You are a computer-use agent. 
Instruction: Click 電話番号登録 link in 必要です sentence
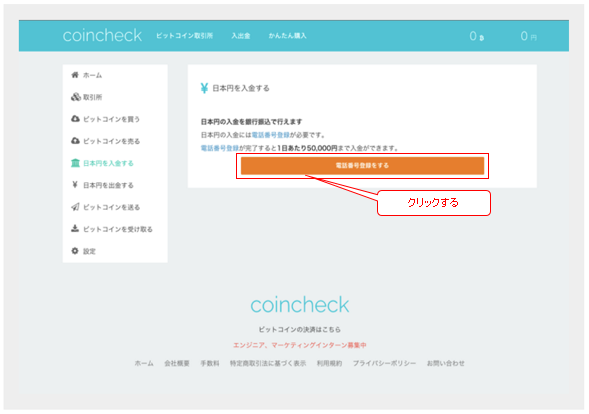pos(270,135)
